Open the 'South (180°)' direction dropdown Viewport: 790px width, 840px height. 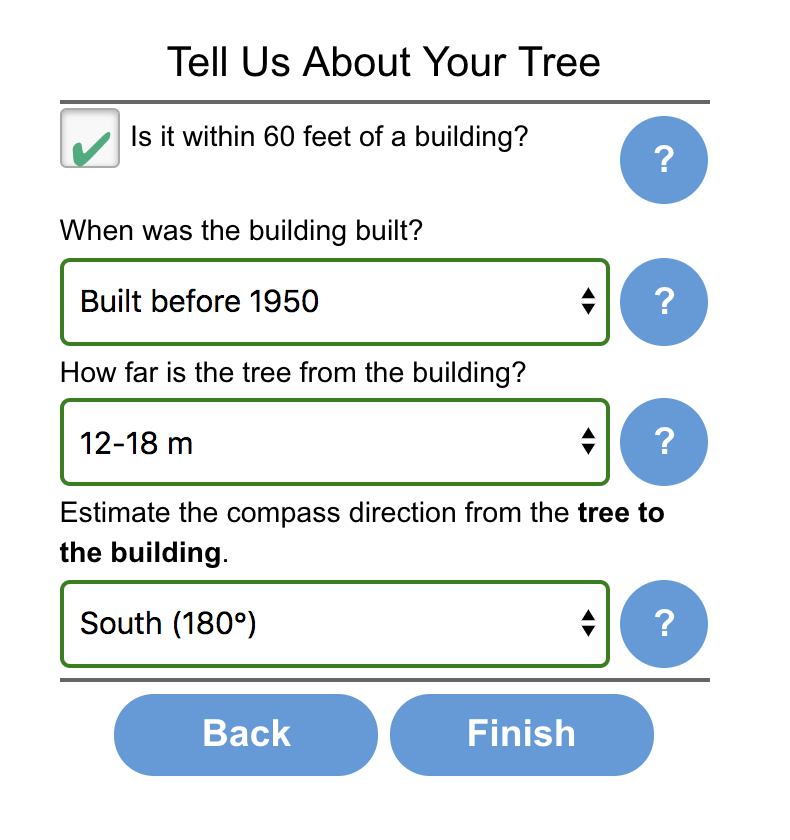click(x=335, y=624)
